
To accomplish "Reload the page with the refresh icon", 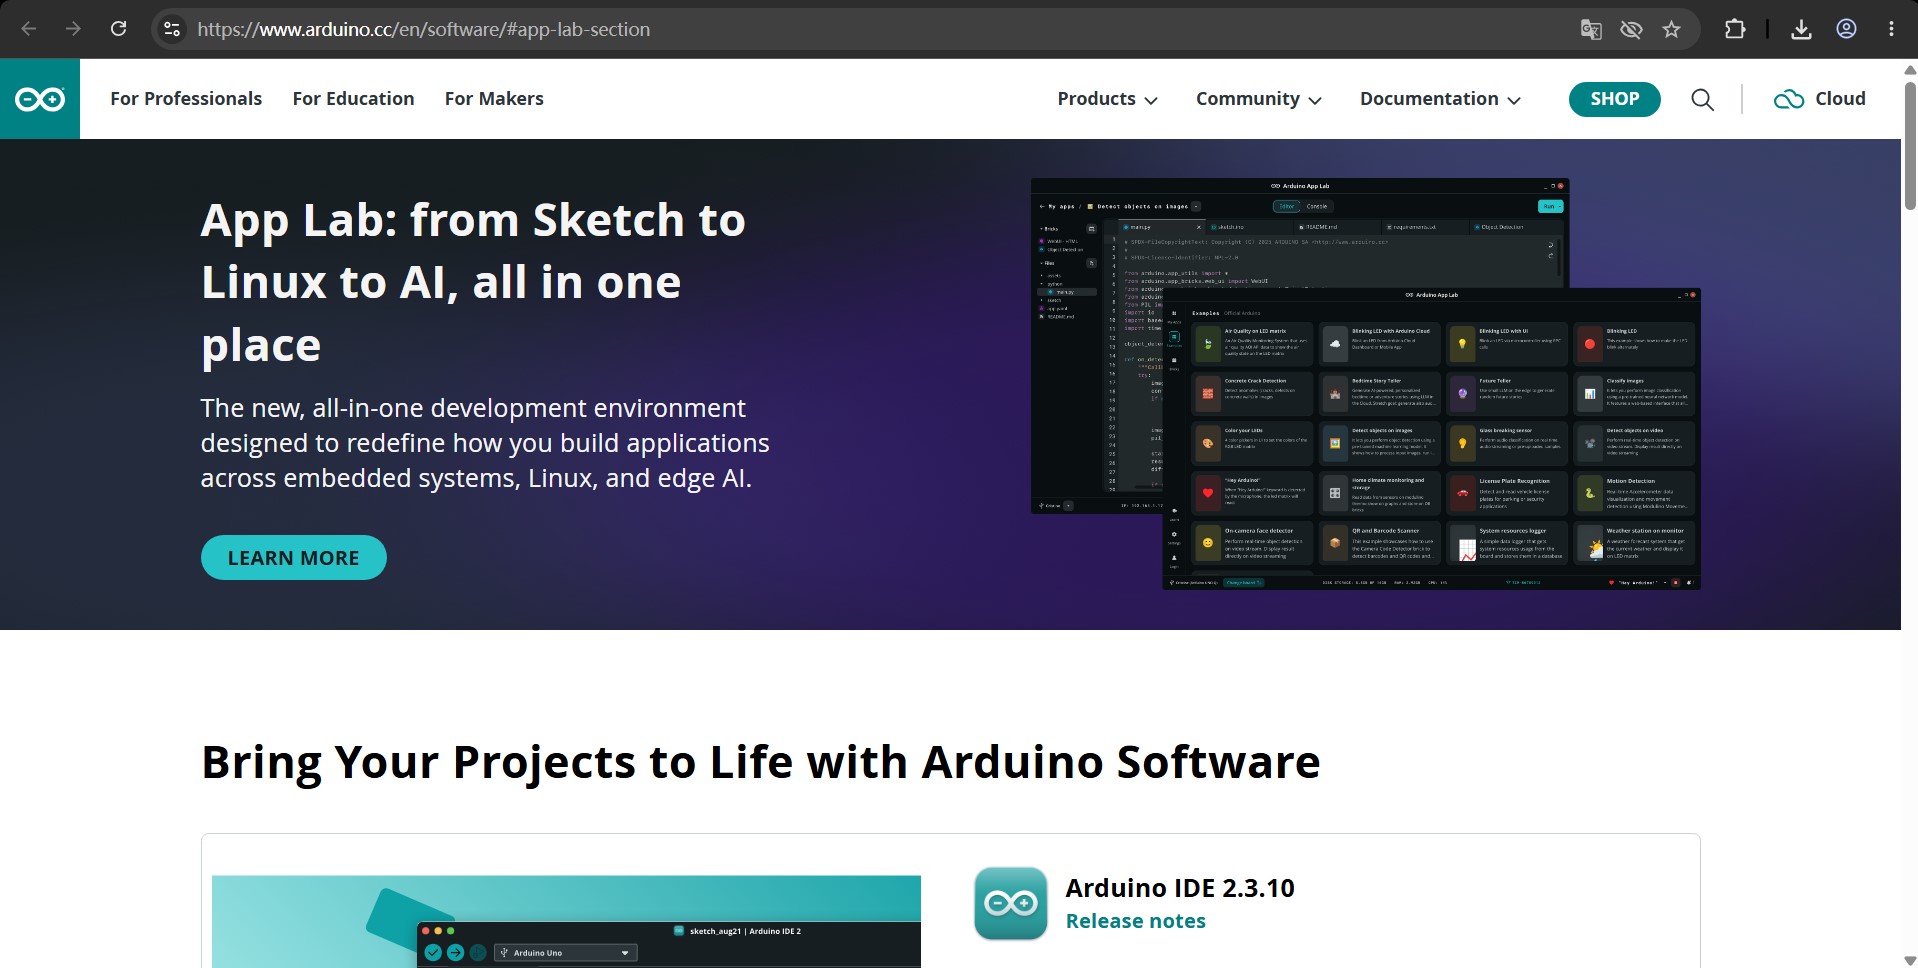I will [118, 29].
